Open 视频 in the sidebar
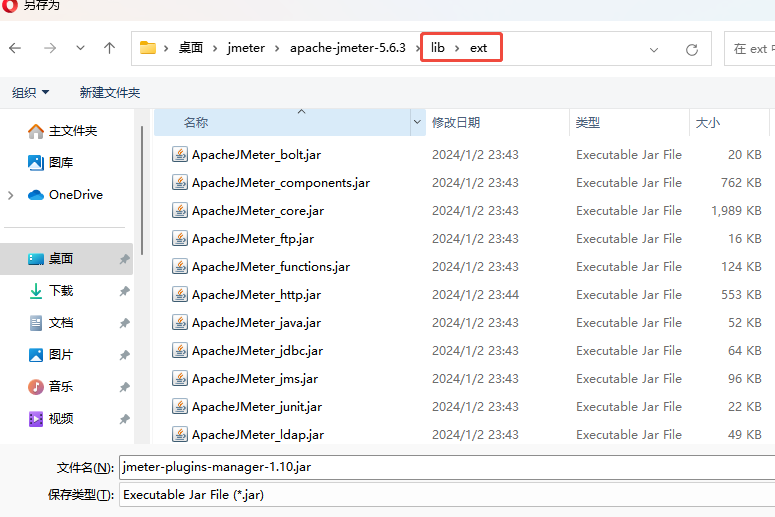 coord(50,419)
